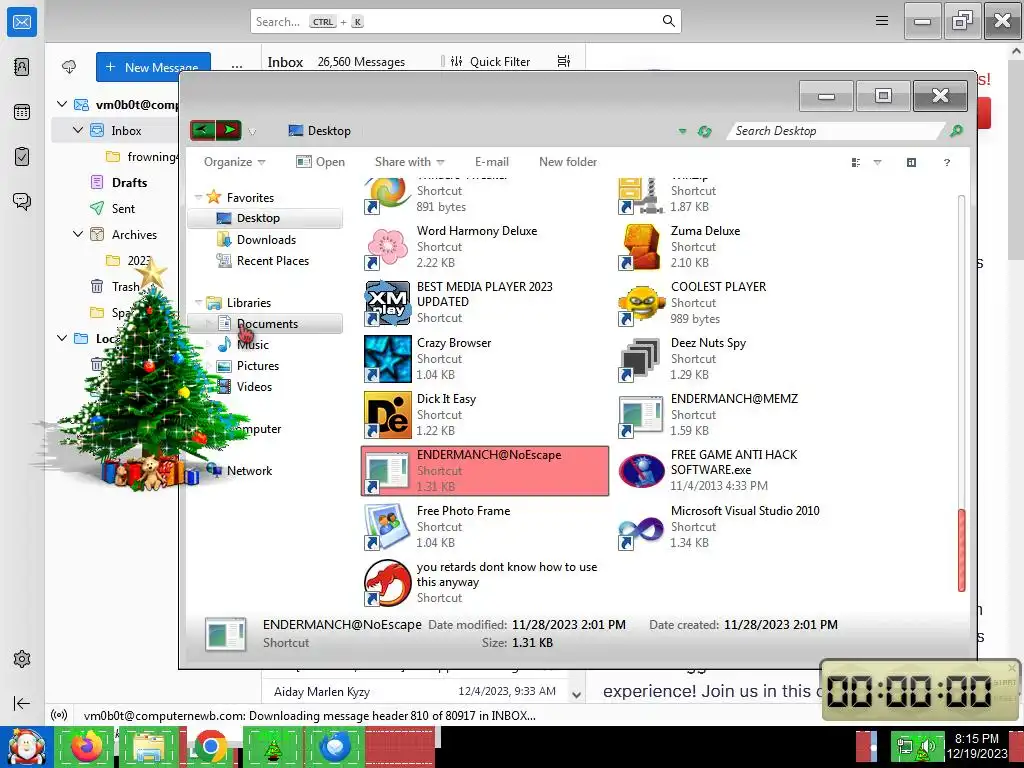Collapse Libraries in Explorer navigation pane
Image resolution: width=1024 pixels, height=768 pixels.
198,302
